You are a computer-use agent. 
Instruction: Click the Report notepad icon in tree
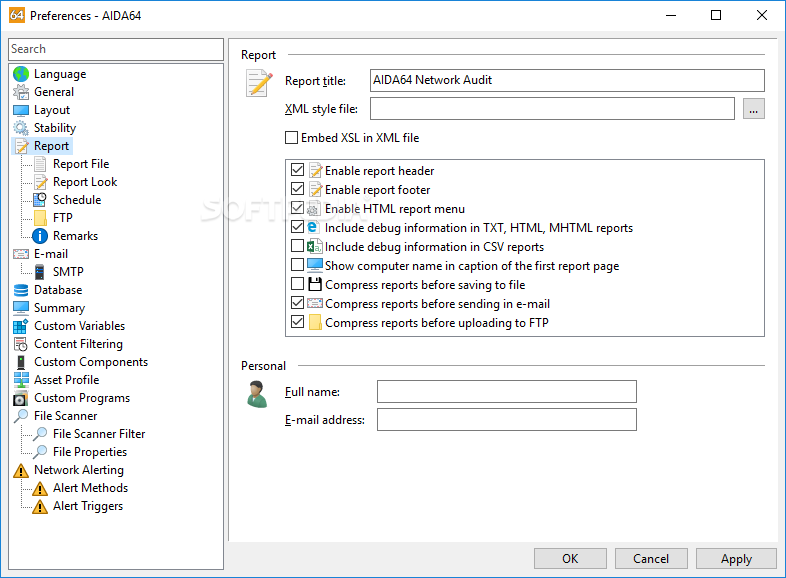(x=21, y=146)
